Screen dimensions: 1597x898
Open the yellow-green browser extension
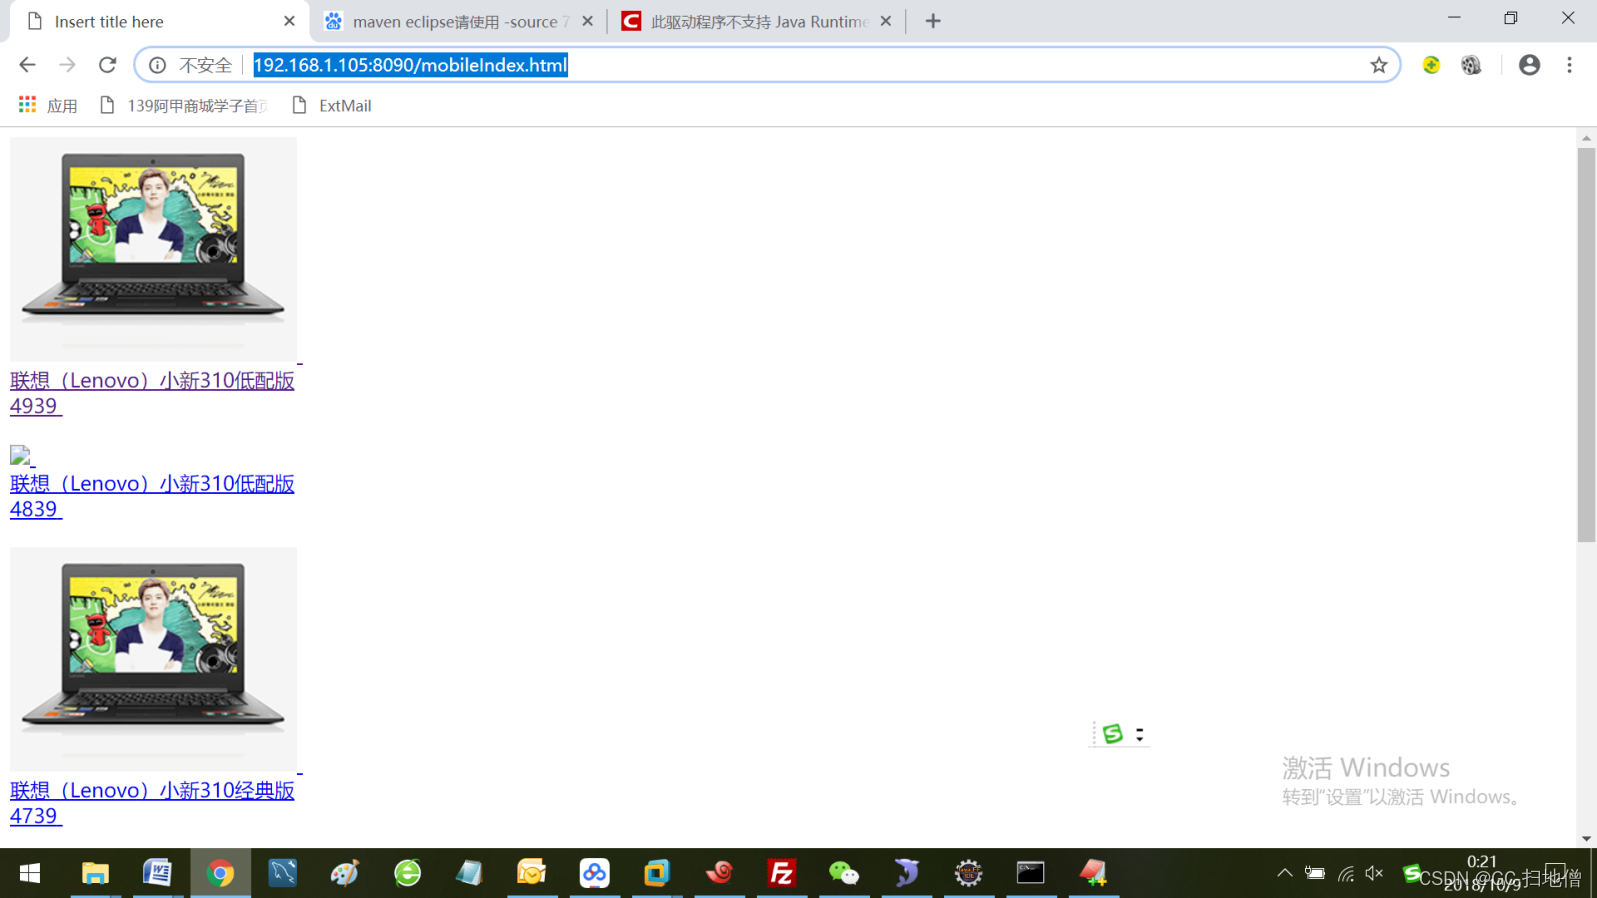(x=1431, y=65)
